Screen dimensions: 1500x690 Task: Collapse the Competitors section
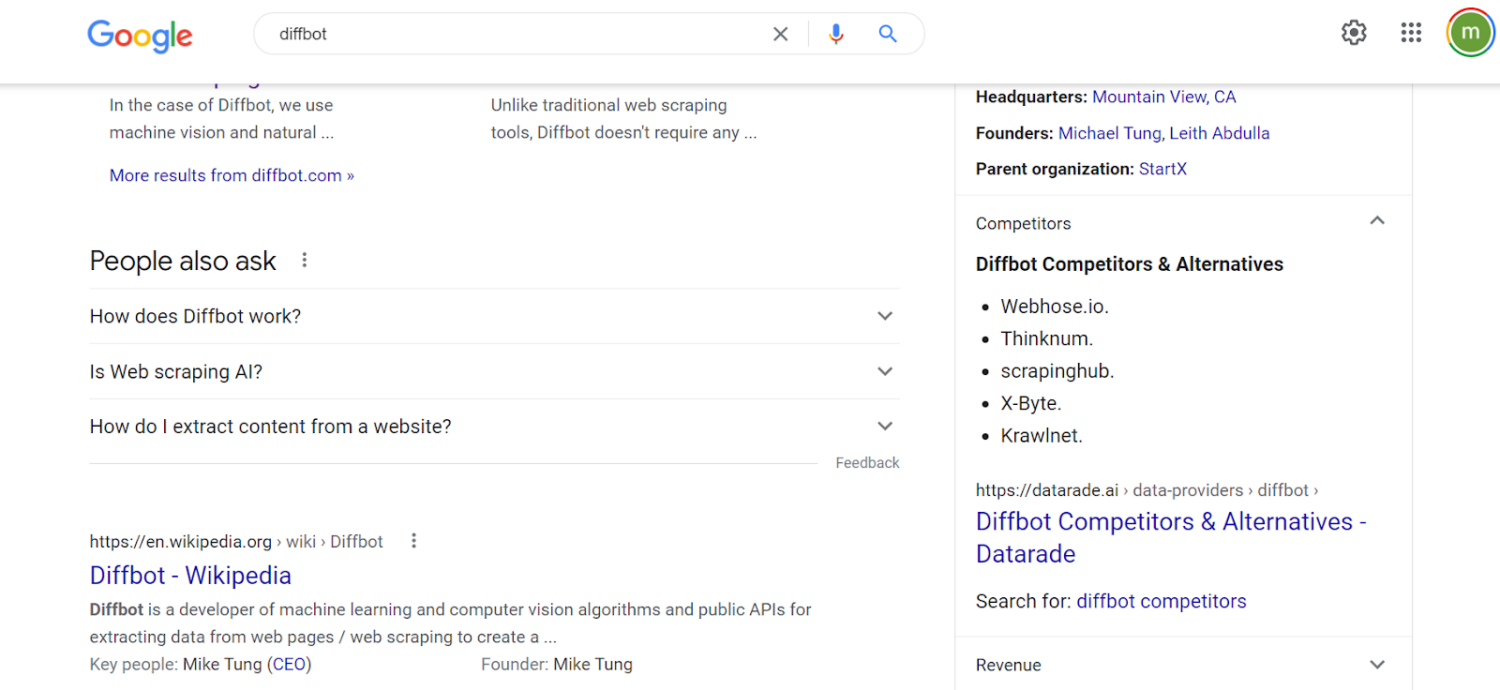1377,221
